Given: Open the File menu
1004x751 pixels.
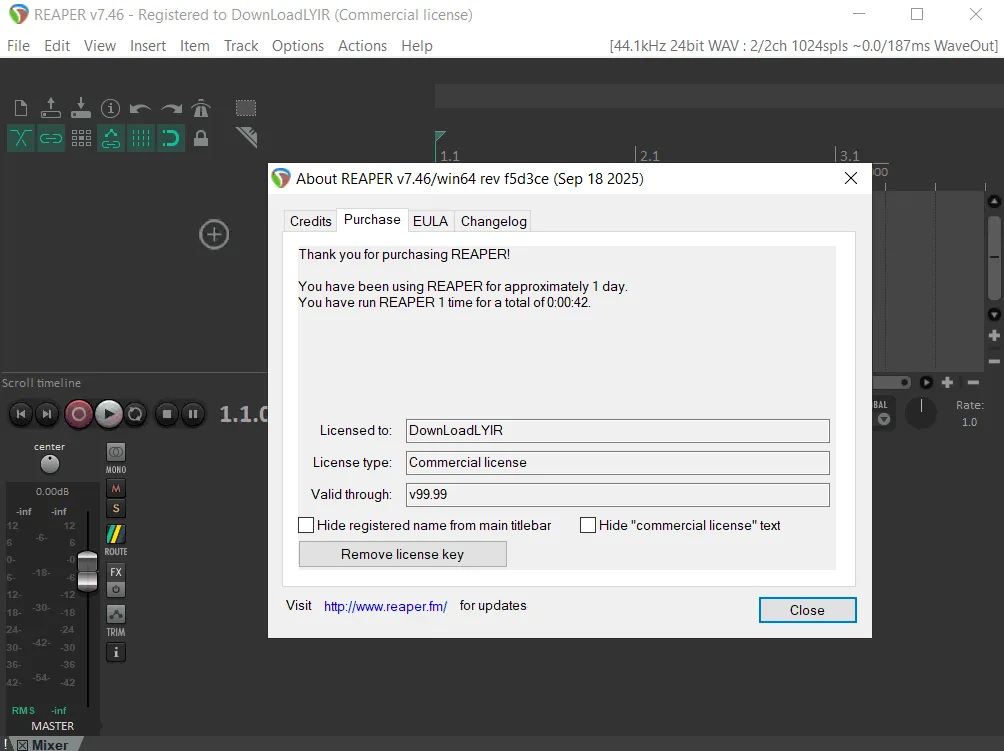Looking at the screenshot, I should tap(19, 46).
